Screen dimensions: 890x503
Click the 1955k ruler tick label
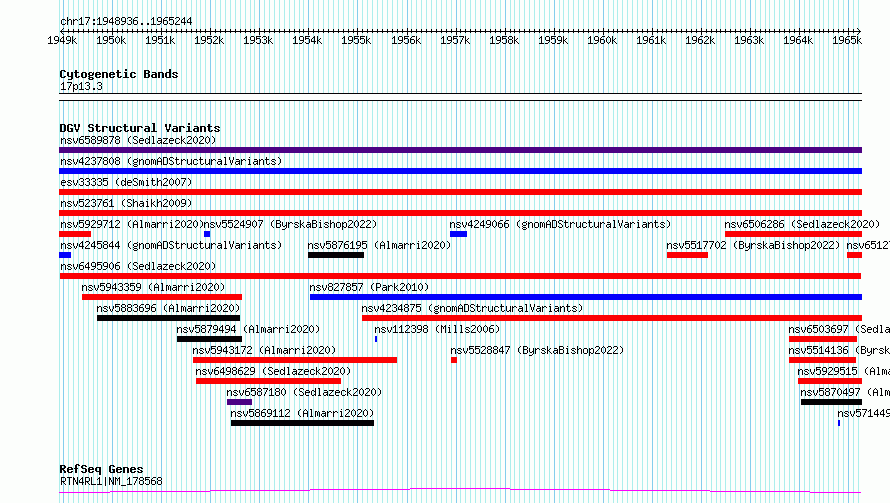click(356, 40)
